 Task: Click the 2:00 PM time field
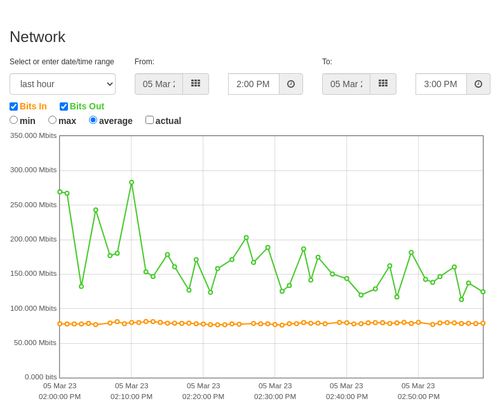tap(254, 84)
